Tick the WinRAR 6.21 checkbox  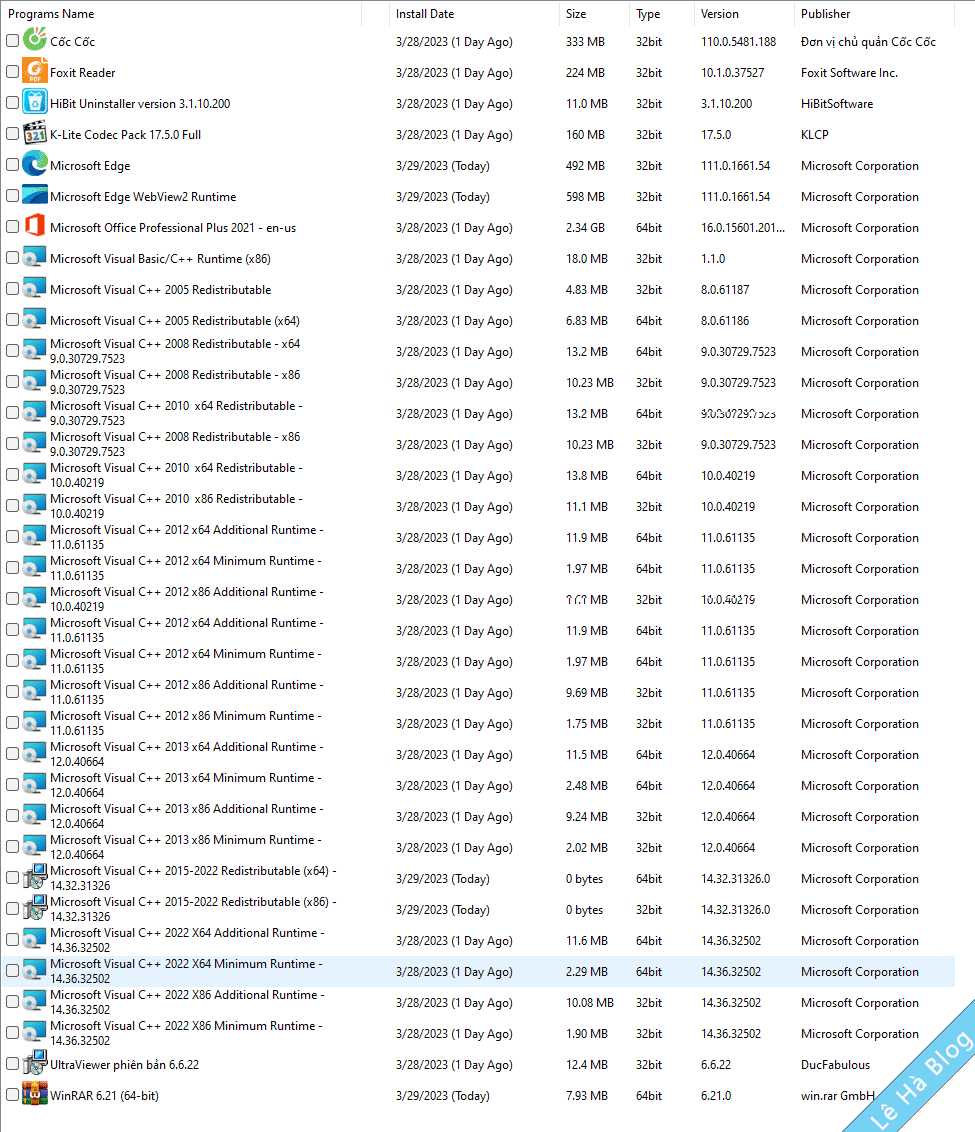pos(12,1094)
